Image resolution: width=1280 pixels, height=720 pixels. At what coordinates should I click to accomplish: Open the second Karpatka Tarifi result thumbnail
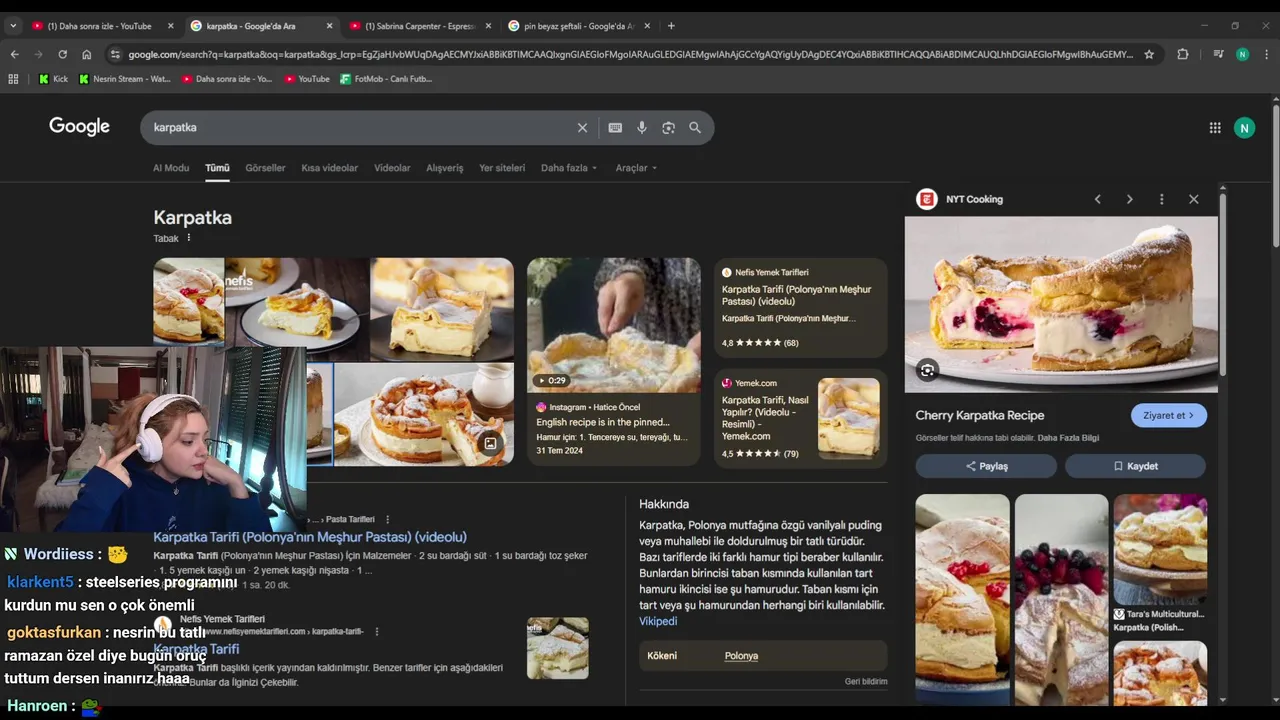point(558,648)
